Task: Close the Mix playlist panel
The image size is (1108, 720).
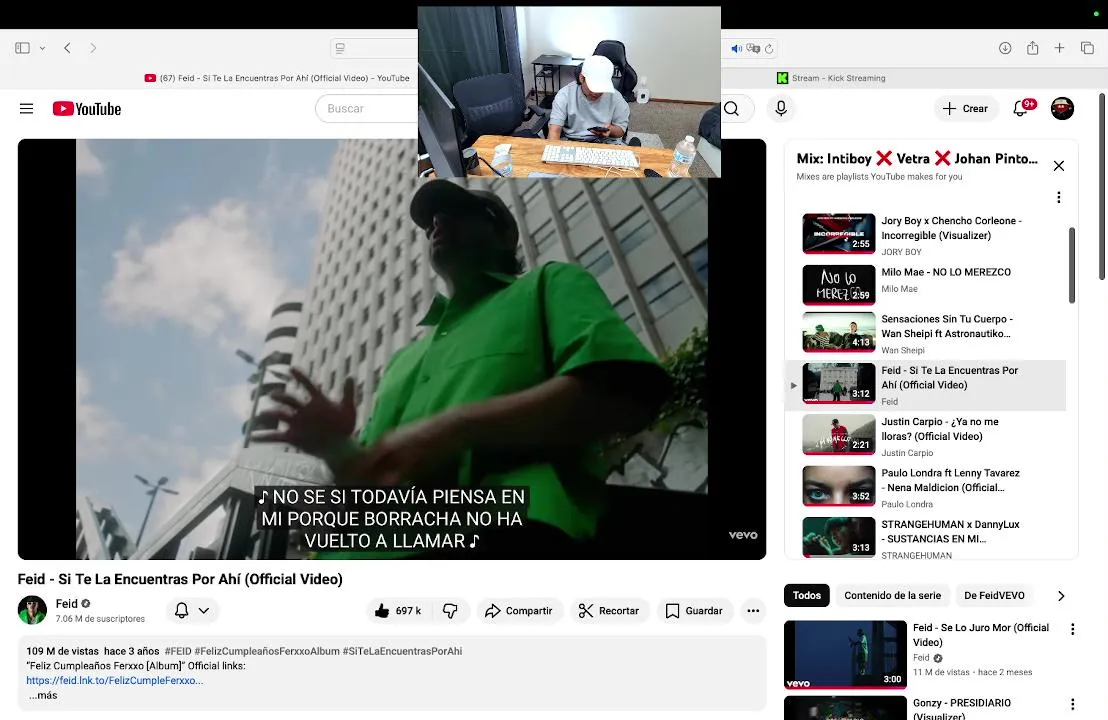Action: 1059,166
